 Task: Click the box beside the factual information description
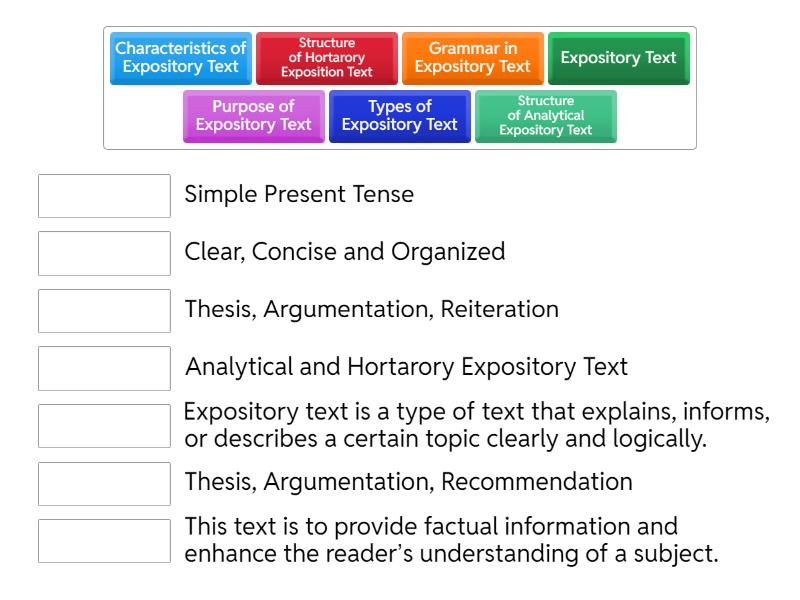[104, 540]
